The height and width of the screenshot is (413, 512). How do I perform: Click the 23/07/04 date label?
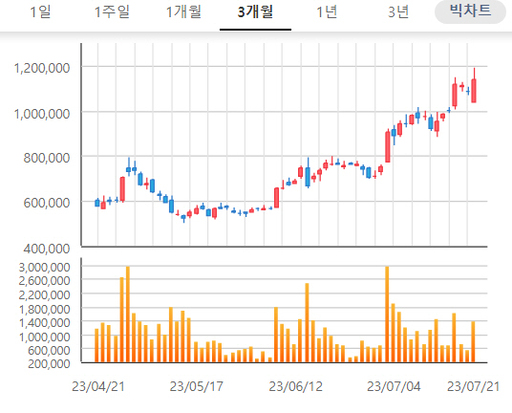click(x=394, y=387)
